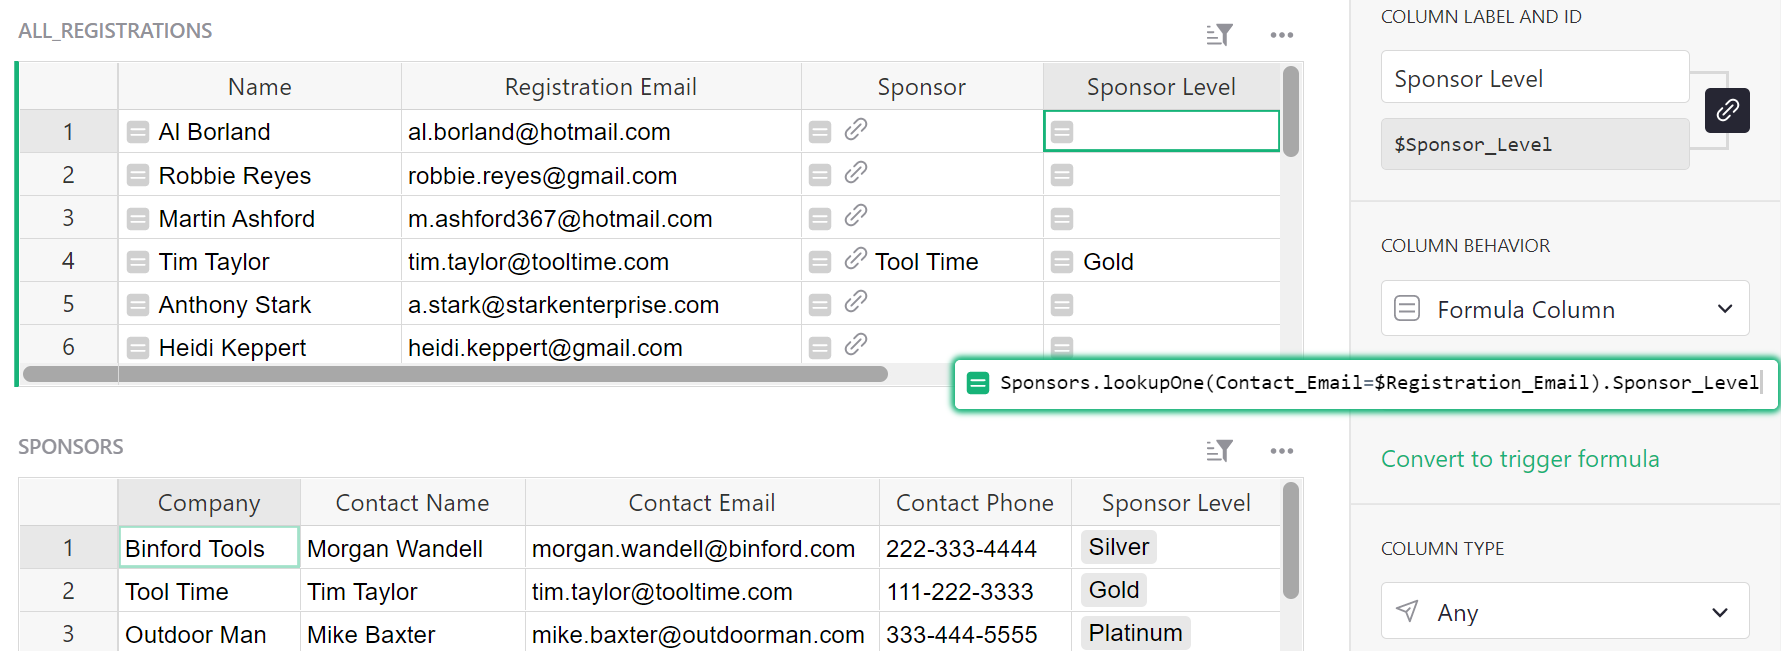Open the SPONSORS three-dot widget menu
This screenshot has height=651, width=1781.
[1281, 450]
